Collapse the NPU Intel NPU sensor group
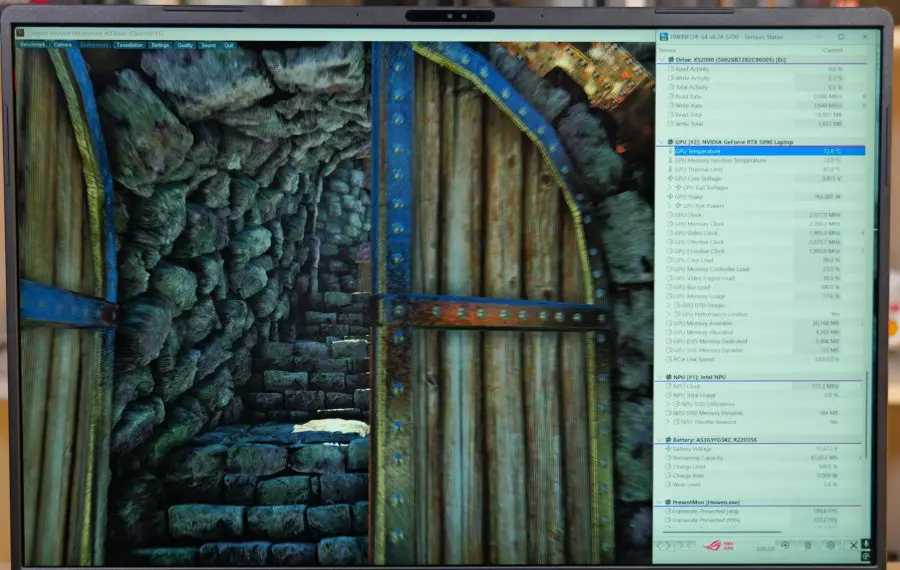This screenshot has height=570, width=900. [661, 377]
